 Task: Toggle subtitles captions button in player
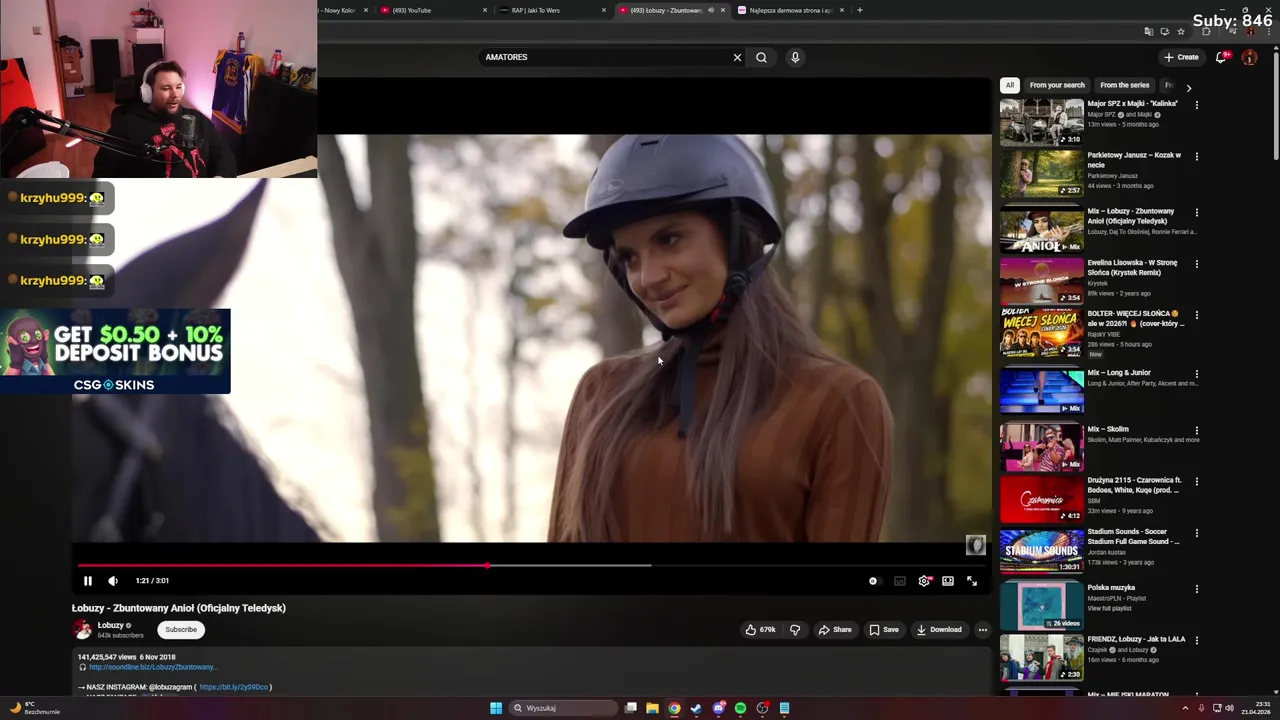(x=899, y=581)
